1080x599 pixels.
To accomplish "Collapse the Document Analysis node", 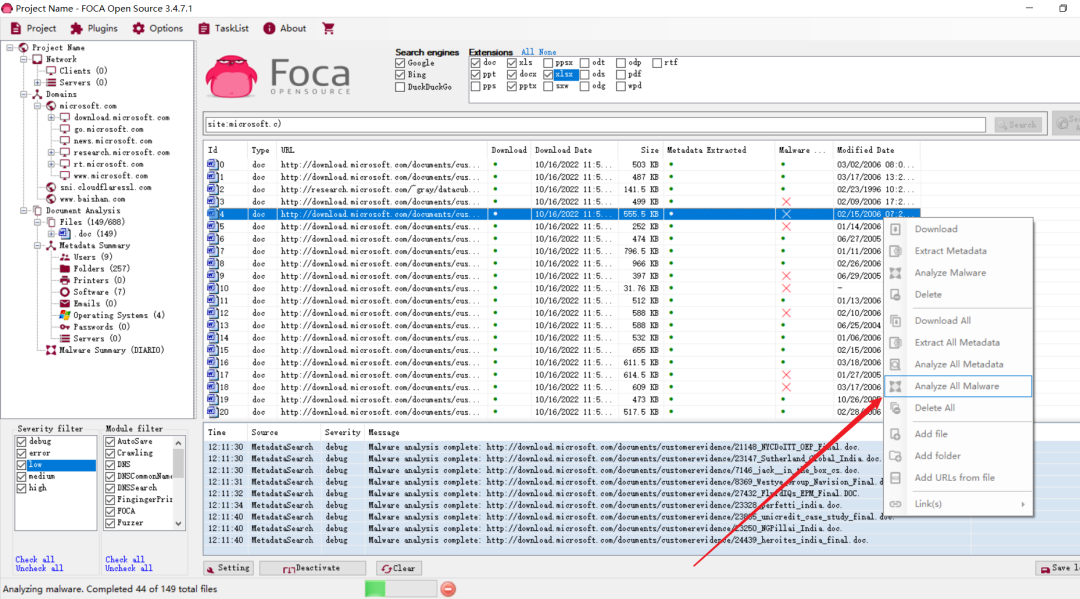I will pyautogui.click(x=24, y=211).
